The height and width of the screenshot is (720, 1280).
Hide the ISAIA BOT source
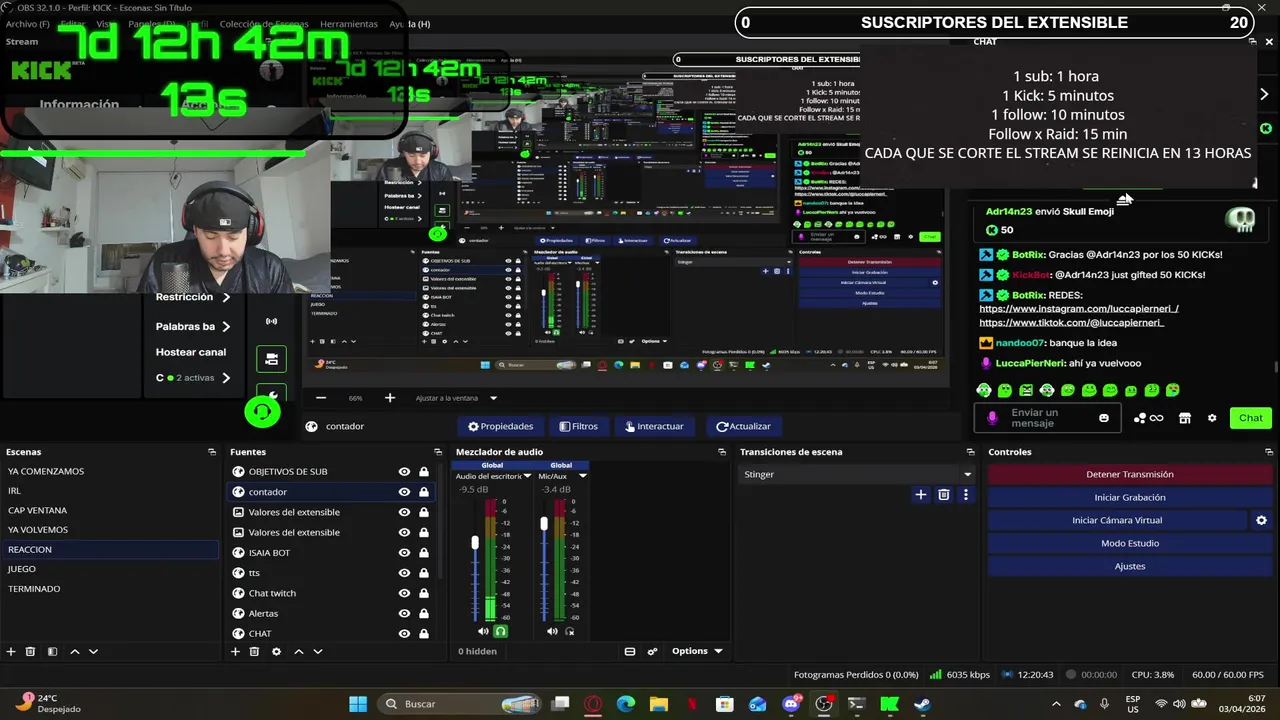pos(404,552)
